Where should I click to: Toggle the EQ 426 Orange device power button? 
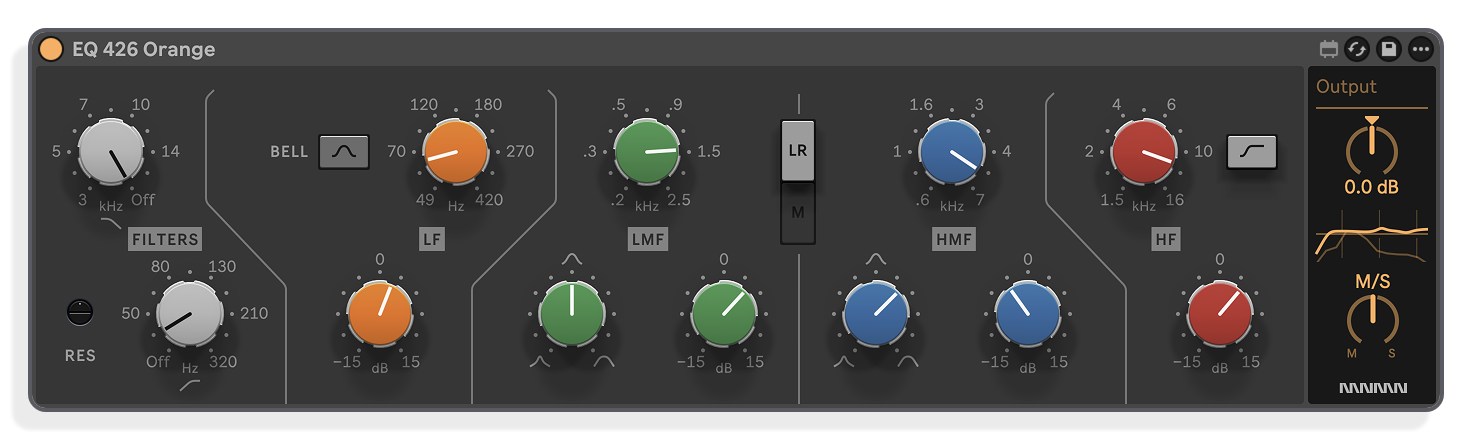click(x=51, y=48)
